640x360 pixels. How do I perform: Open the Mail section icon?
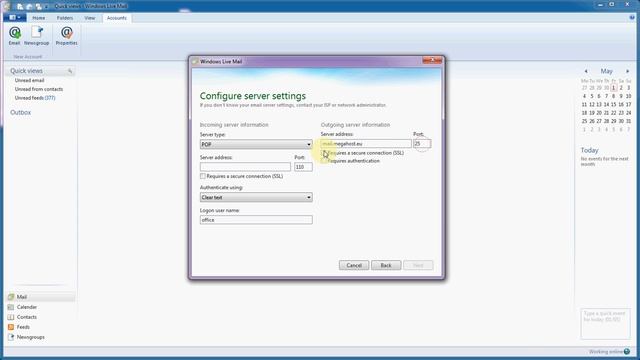pos(11,297)
